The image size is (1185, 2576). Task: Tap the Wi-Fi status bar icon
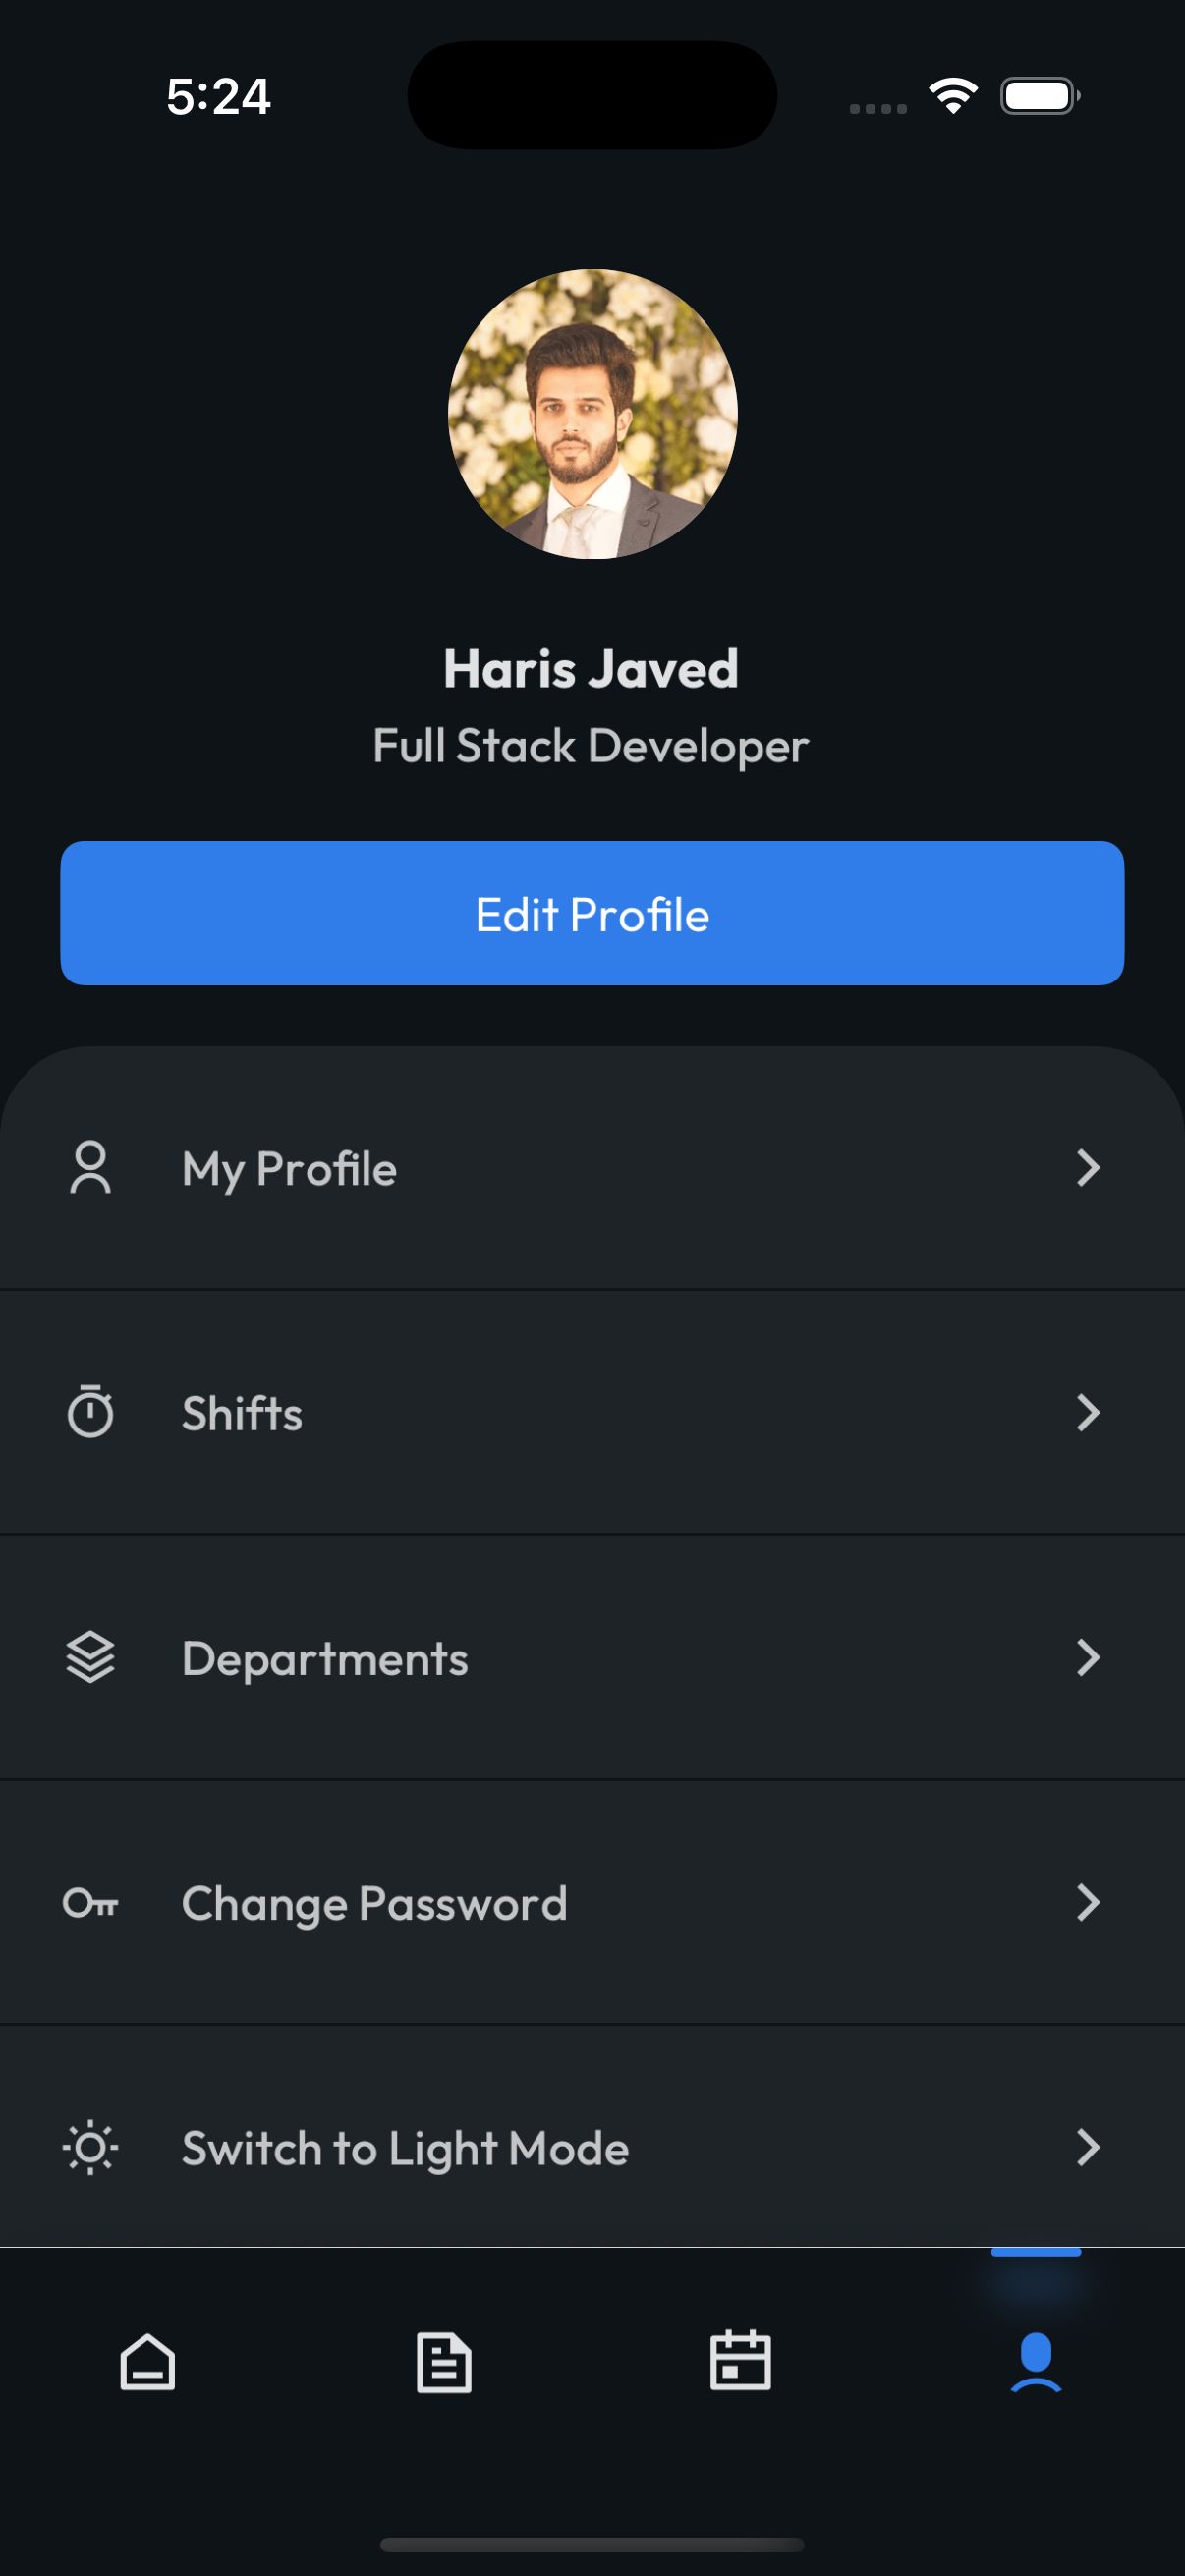tap(953, 96)
